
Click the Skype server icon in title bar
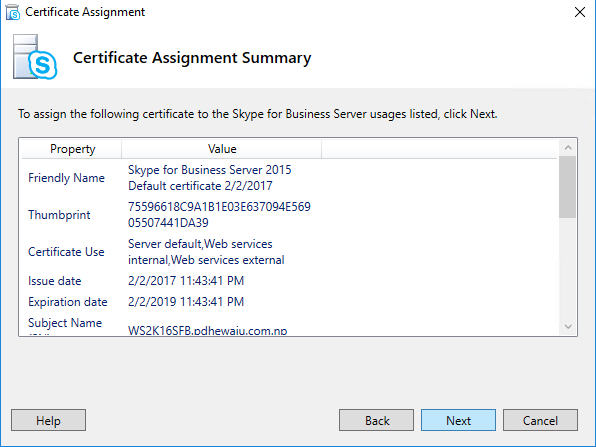13,12
